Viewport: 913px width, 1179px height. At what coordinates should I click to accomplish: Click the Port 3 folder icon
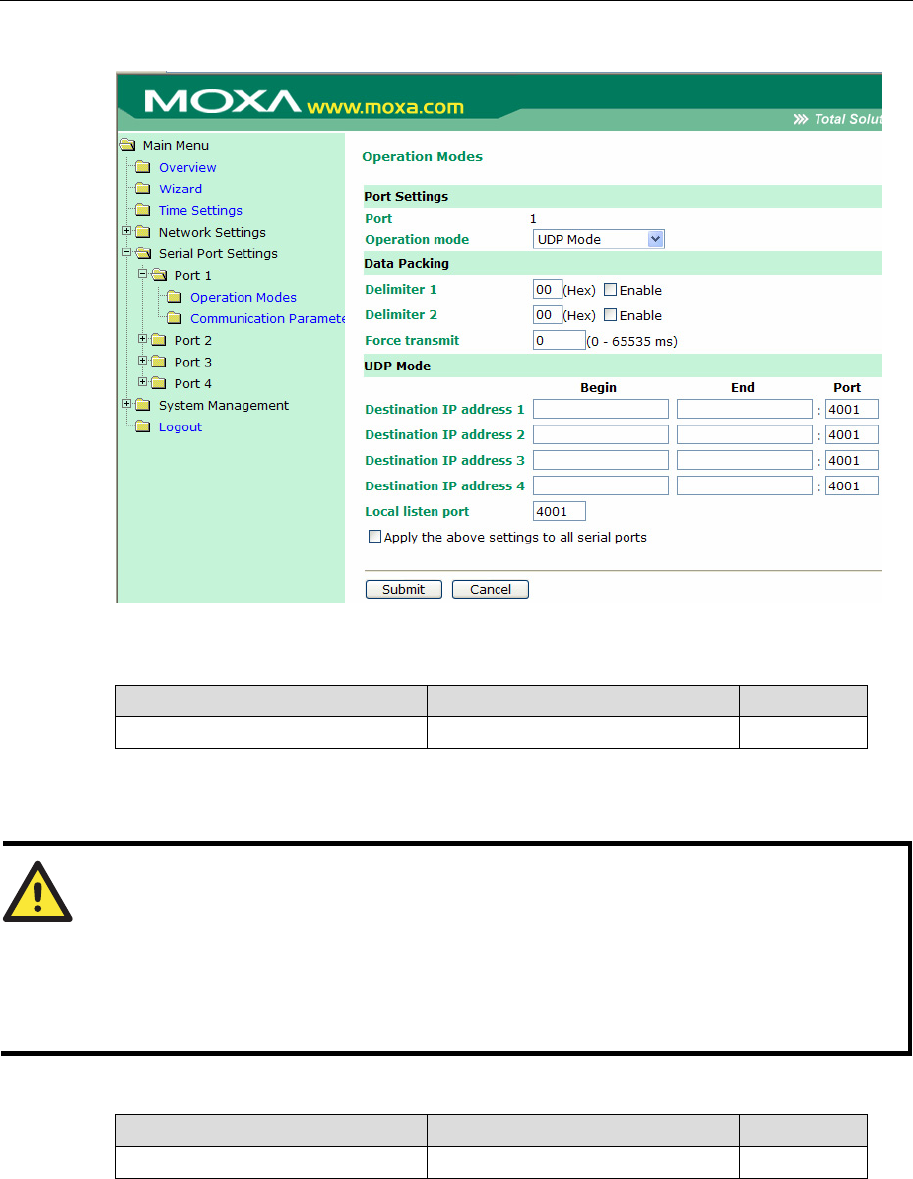click(x=158, y=362)
